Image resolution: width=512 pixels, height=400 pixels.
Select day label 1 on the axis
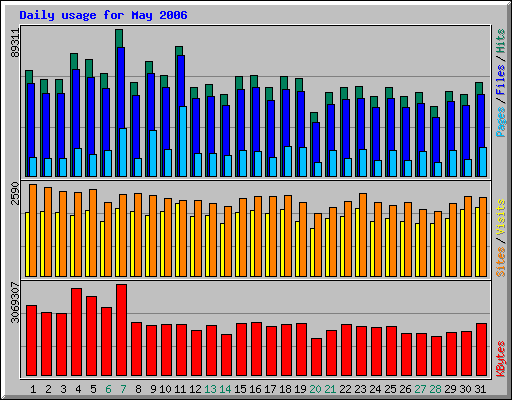[33, 389]
